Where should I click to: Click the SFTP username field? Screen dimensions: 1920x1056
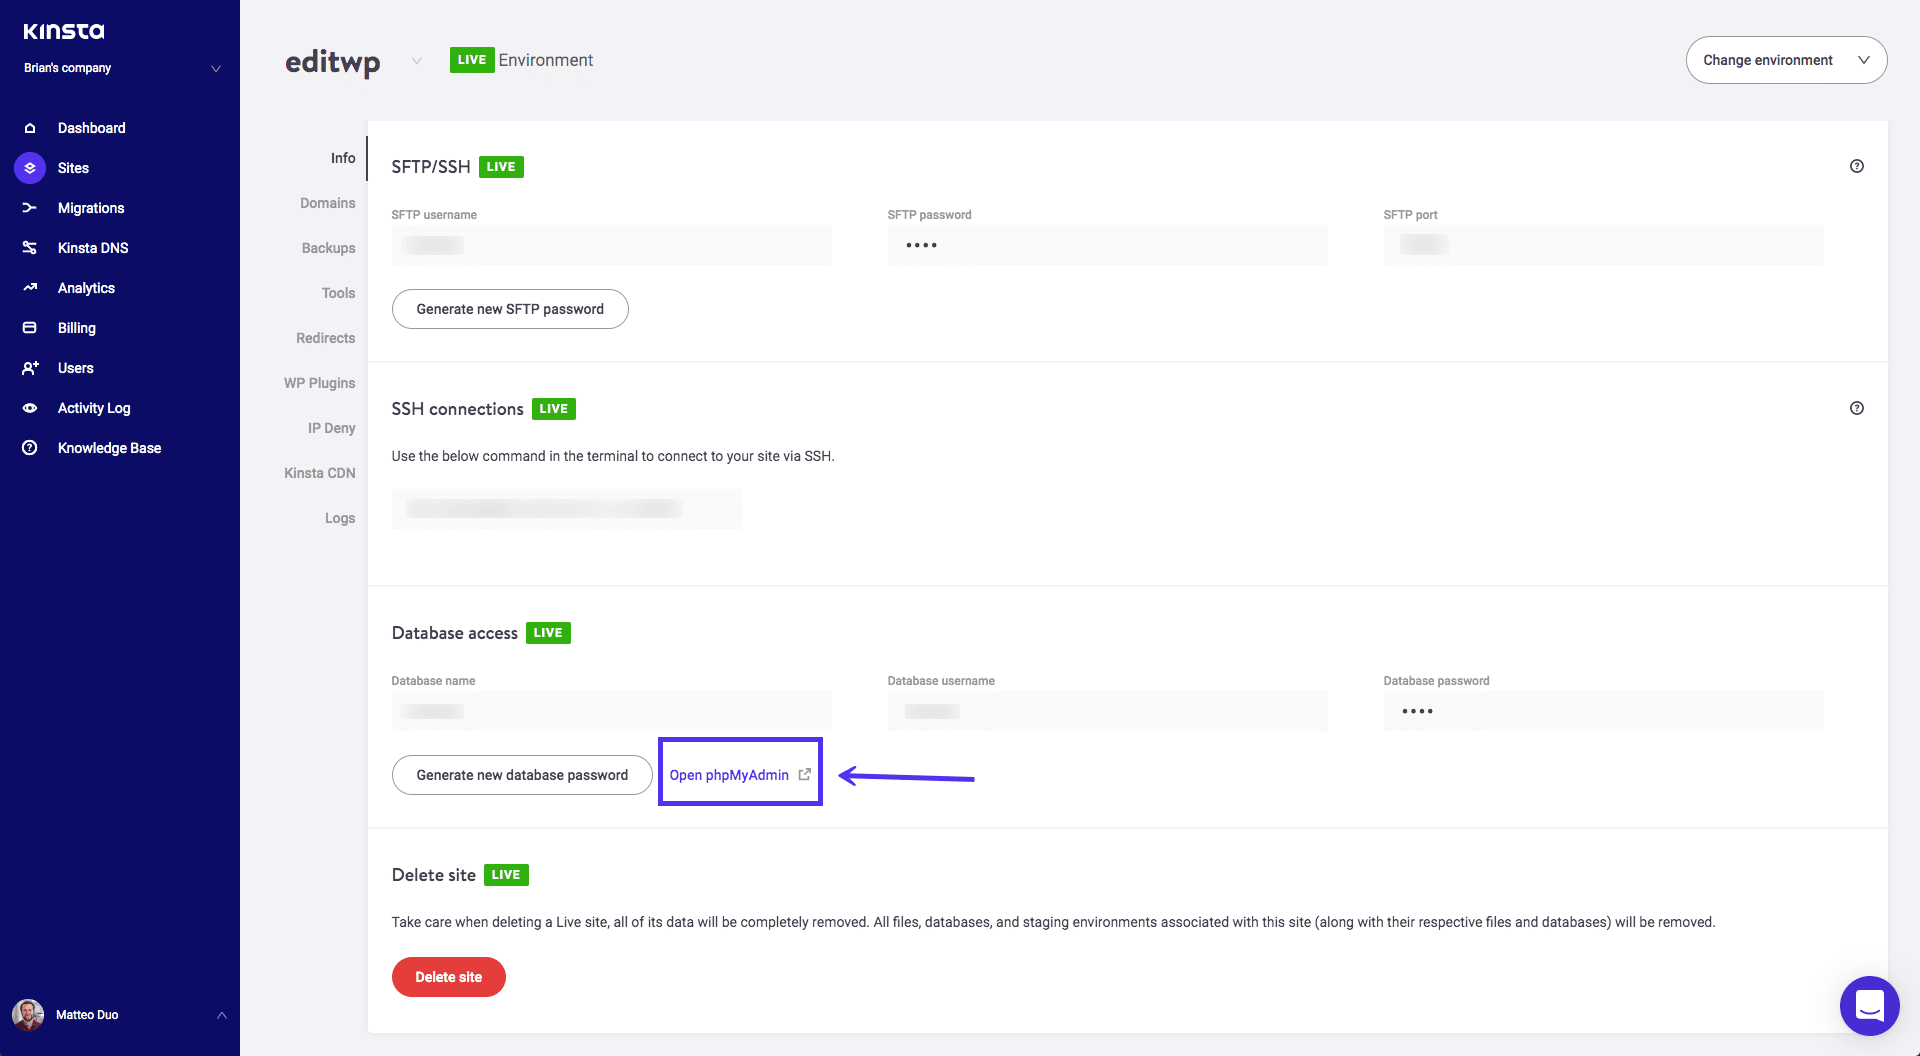click(611, 244)
